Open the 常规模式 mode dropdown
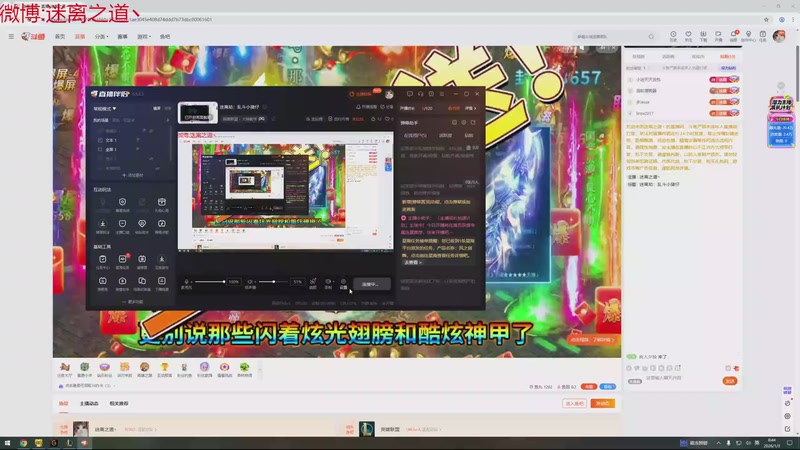The width and height of the screenshot is (800, 450). pyautogui.click(x=105, y=109)
